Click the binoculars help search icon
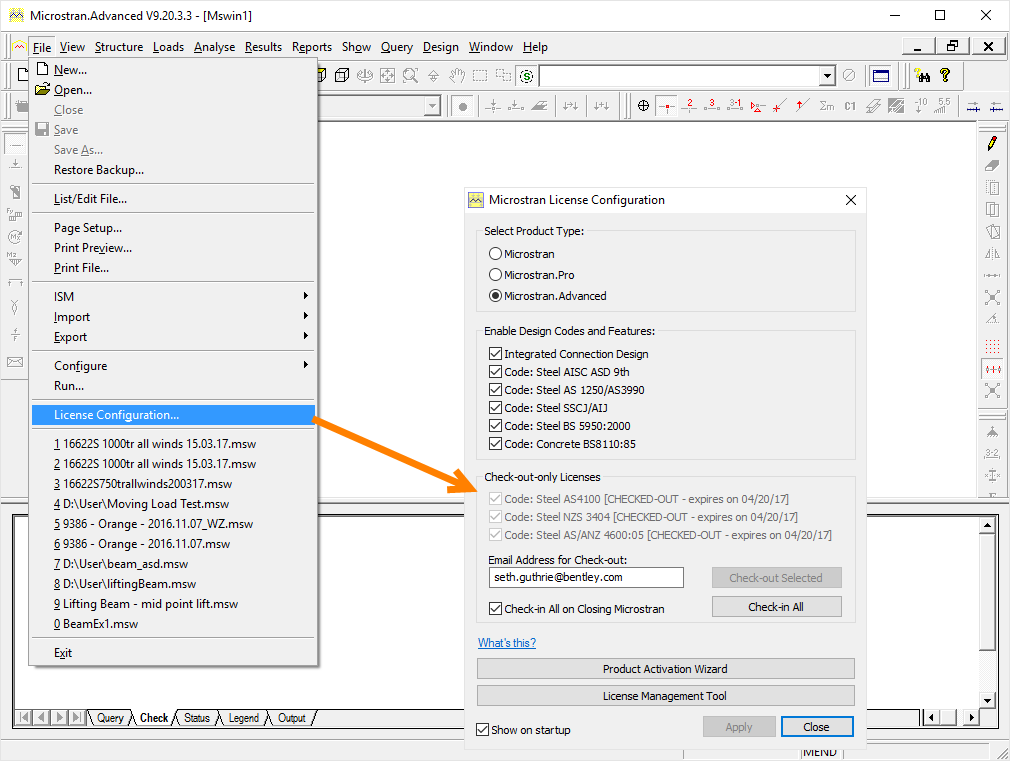The width and height of the screenshot is (1010, 761). 923,76
